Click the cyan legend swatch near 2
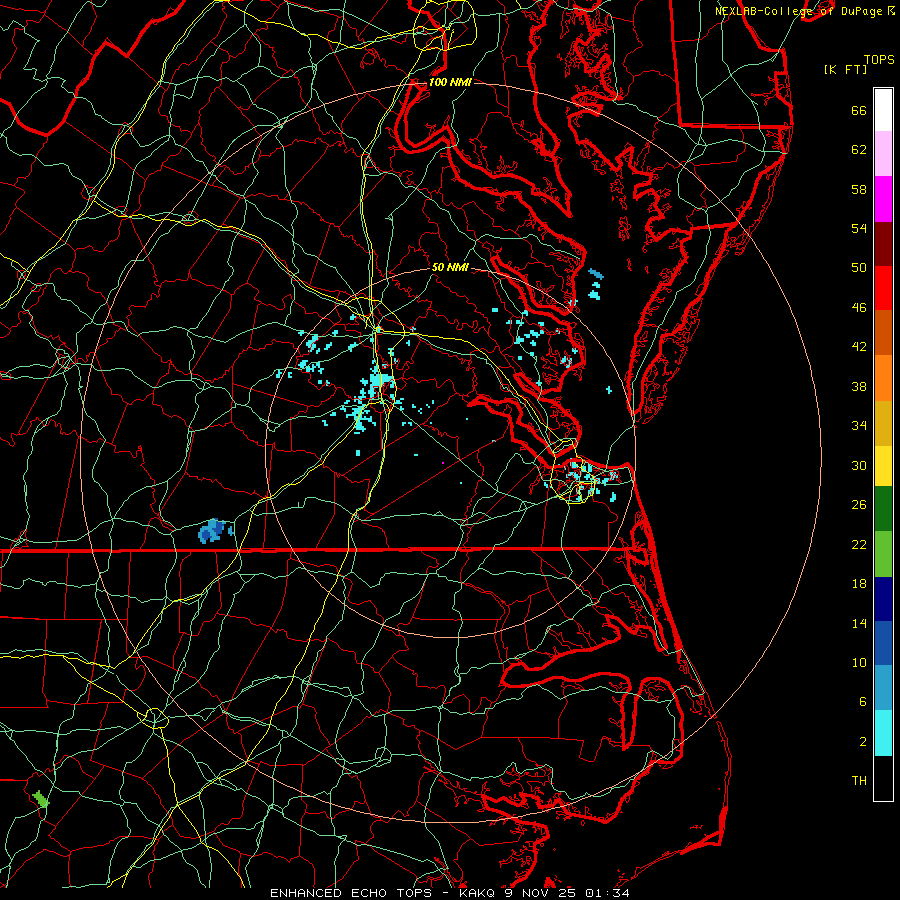 (883, 733)
